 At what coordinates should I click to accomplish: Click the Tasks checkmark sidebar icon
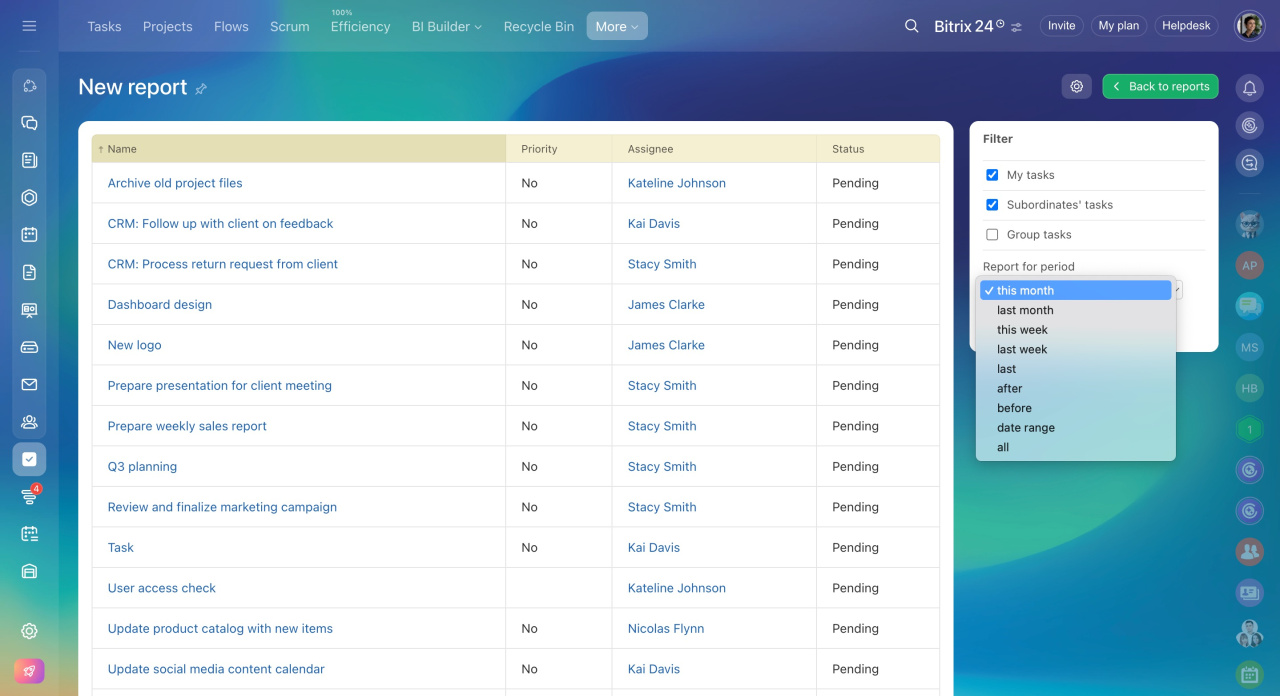[x=29, y=459]
